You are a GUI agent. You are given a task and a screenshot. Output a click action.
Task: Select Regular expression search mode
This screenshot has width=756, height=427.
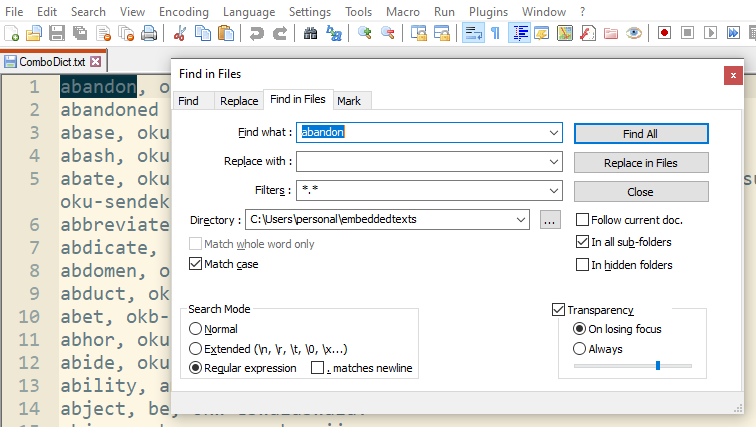click(195, 368)
